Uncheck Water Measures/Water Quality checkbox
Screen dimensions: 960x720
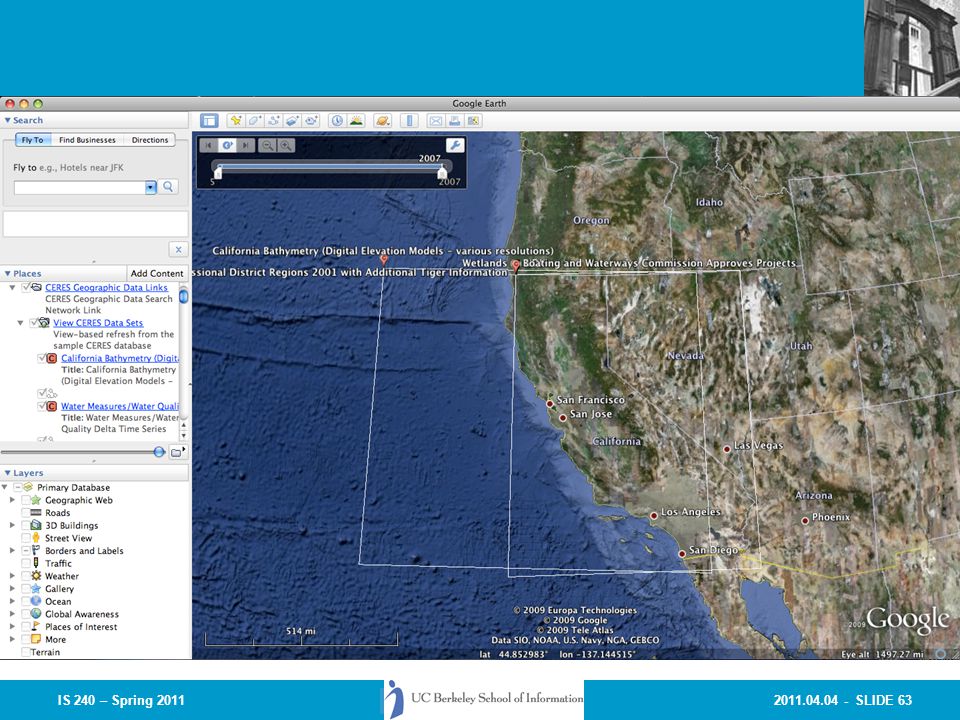tap(42, 406)
